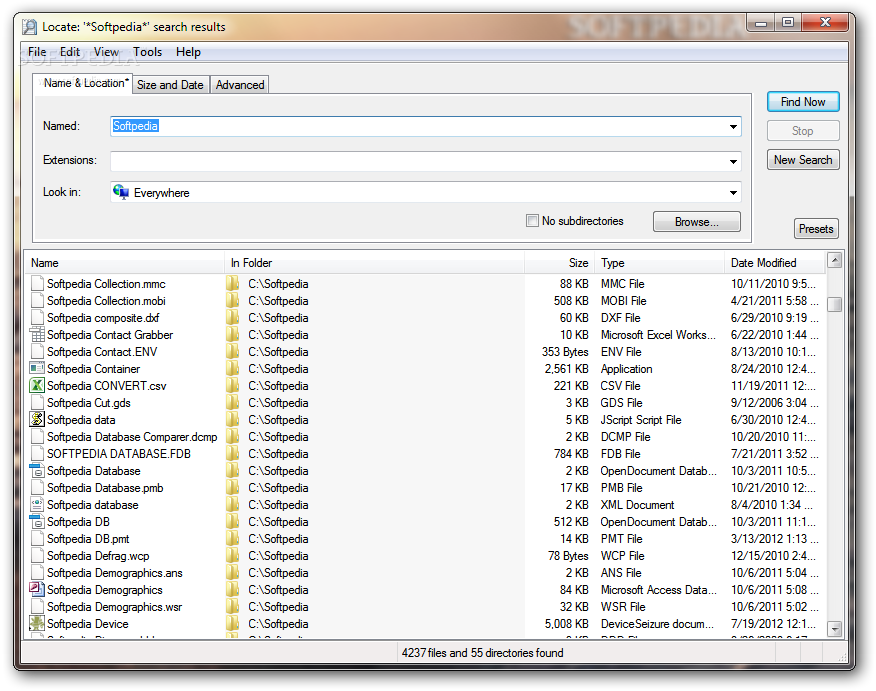
Task: Select the Name & Location tab
Action: [83, 83]
